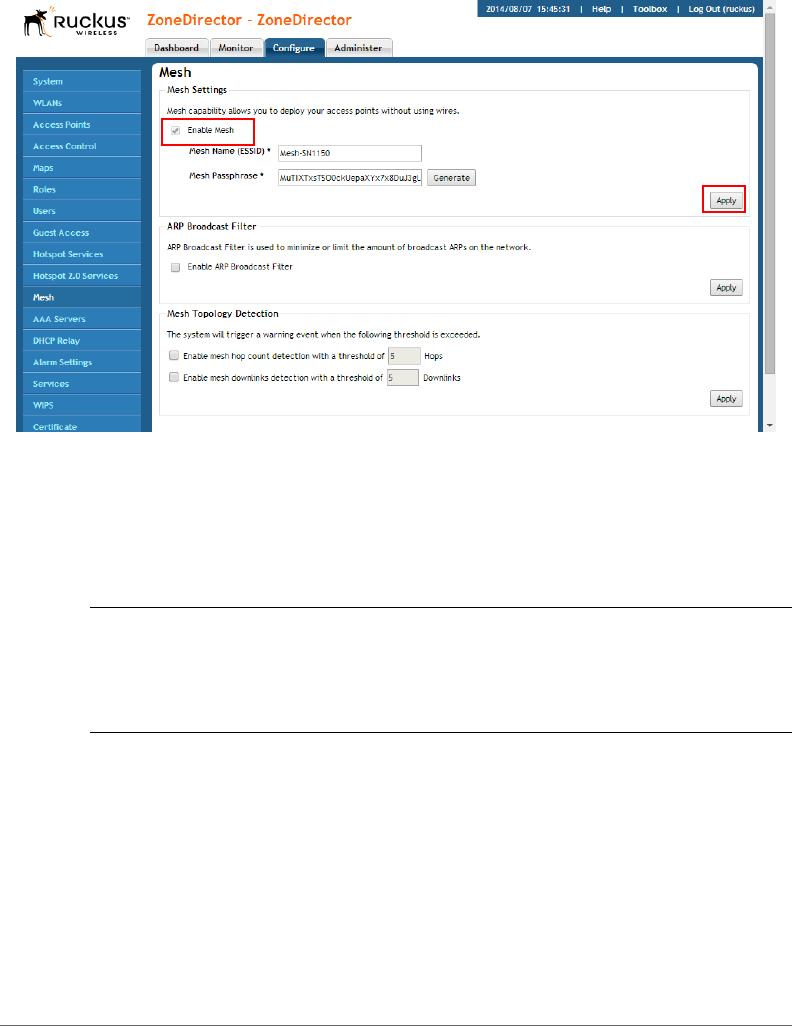The width and height of the screenshot is (792, 1026).
Task: Click Log Out (ruckus)
Action: (721, 9)
